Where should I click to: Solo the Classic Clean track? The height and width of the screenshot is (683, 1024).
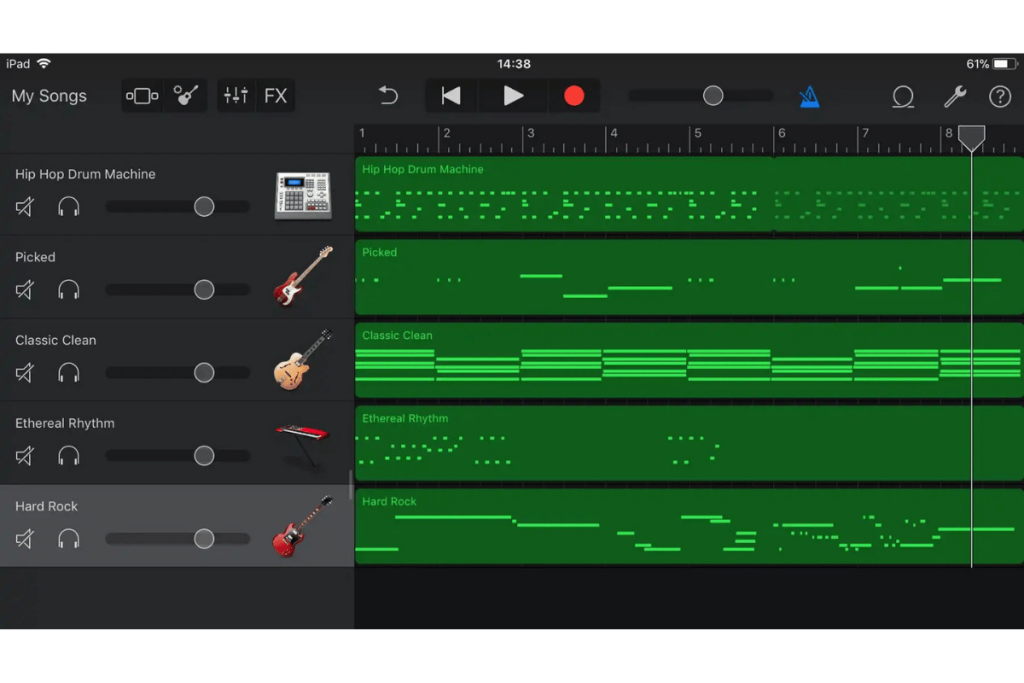tap(69, 373)
